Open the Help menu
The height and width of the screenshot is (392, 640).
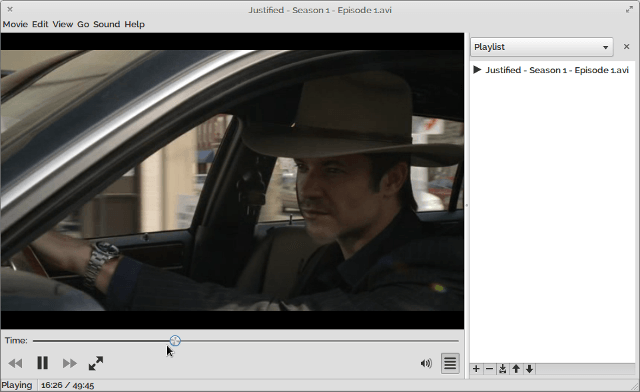click(x=134, y=24)
